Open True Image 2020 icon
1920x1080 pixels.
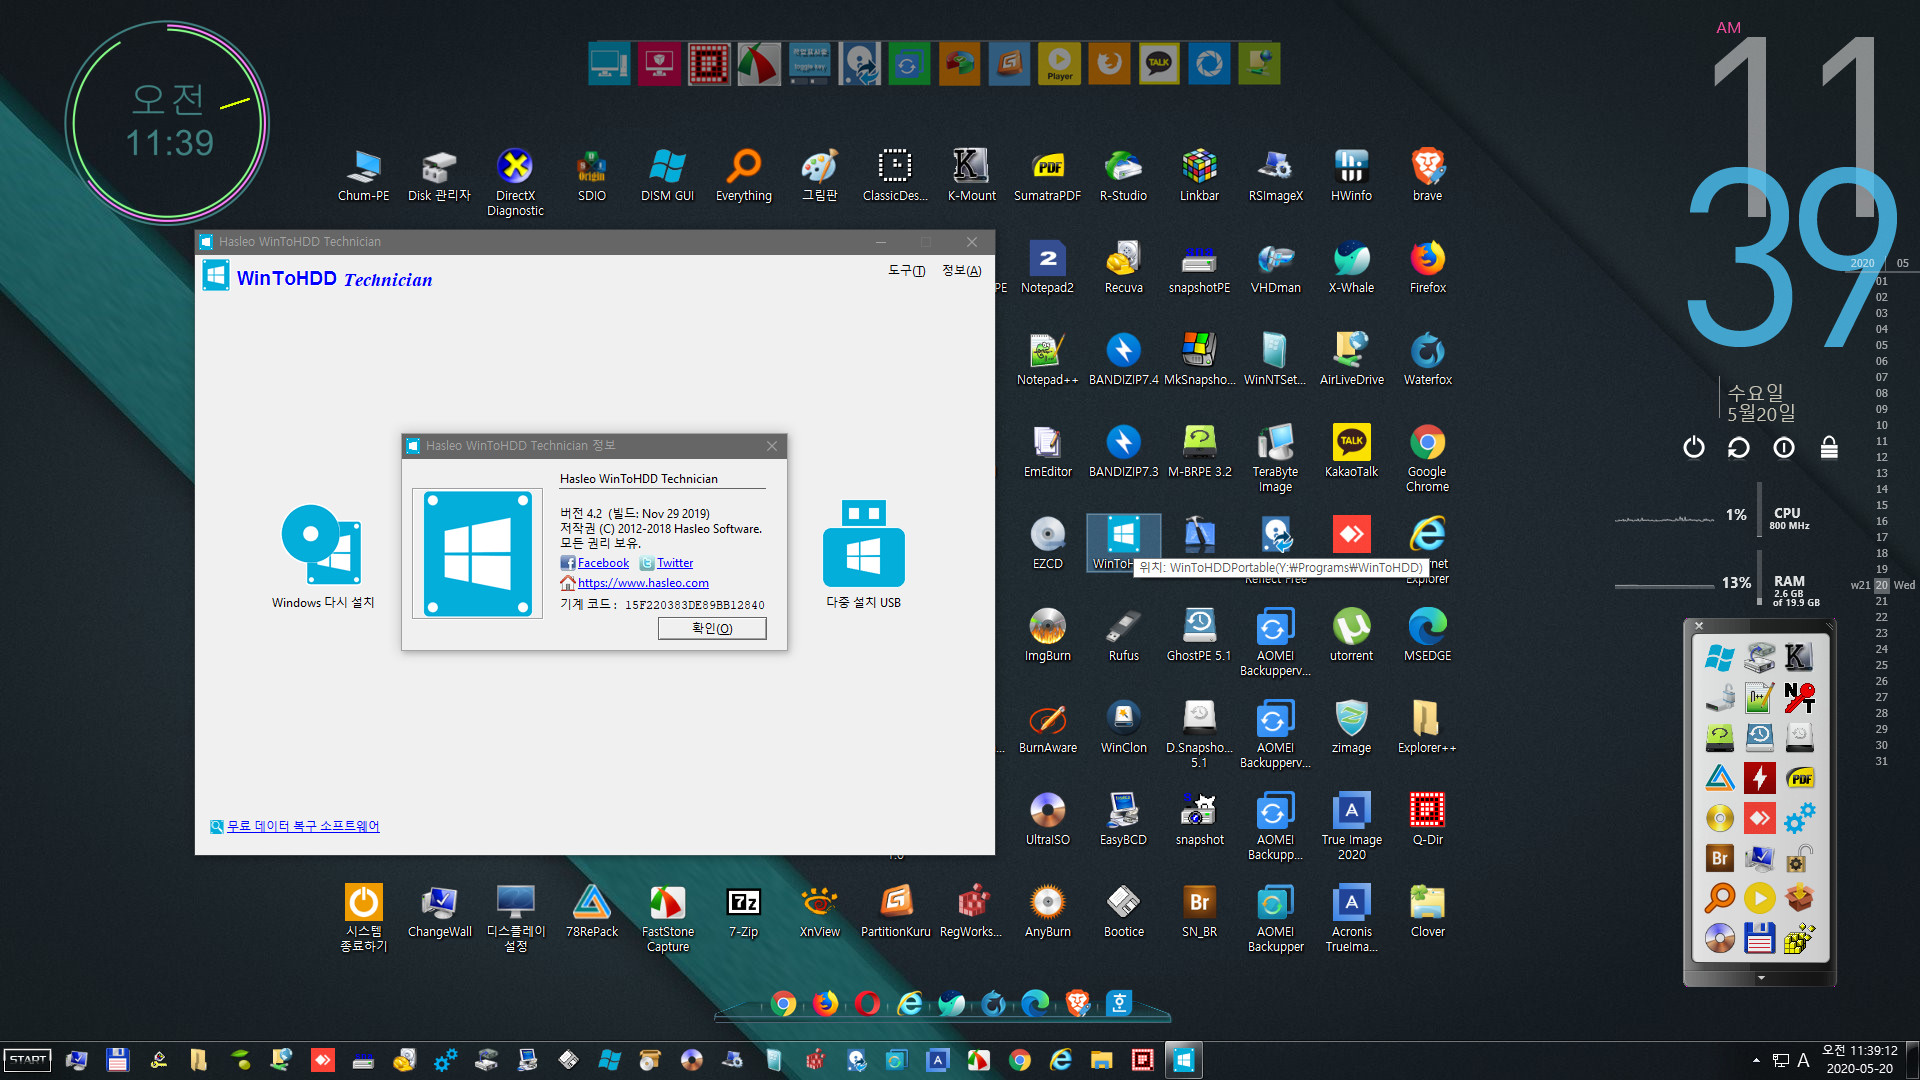1351,826
